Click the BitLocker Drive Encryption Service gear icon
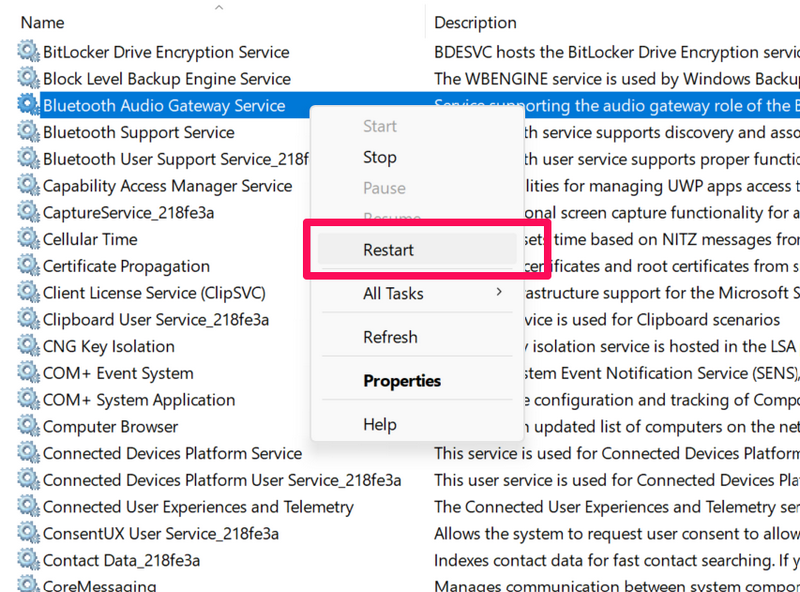This screenshot has width=800, height=592. click(x=28, y=52)
